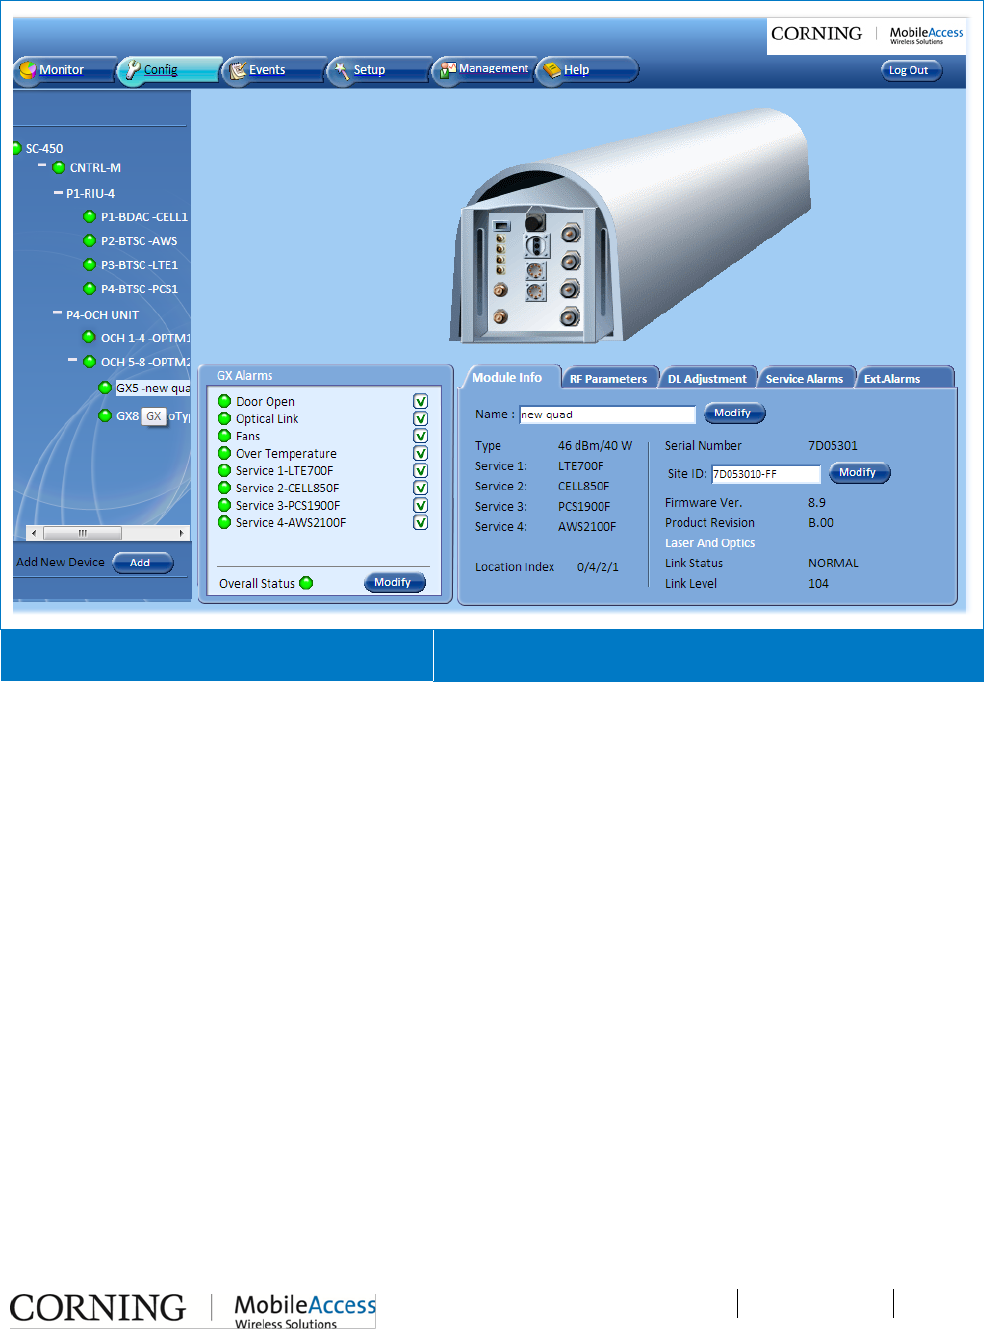Click the Service 1-LTE700F status LED
Viewport: 987px width, 1329px height.
[225, 470]
